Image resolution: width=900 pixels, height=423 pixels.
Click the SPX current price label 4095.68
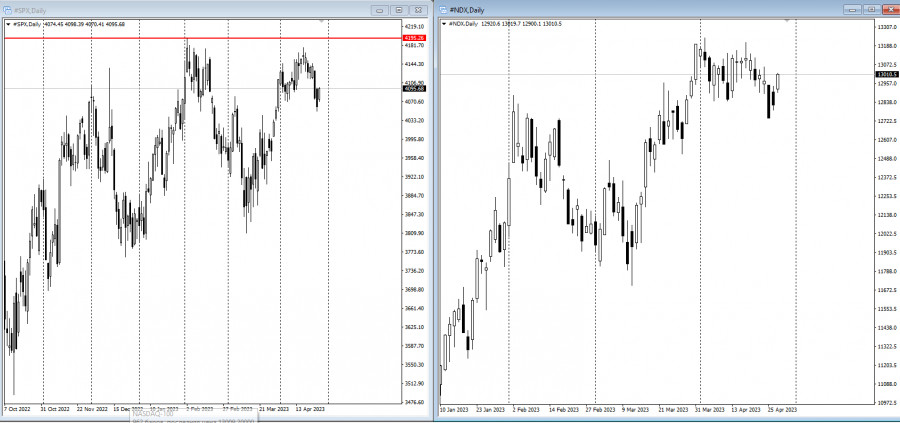414,89
